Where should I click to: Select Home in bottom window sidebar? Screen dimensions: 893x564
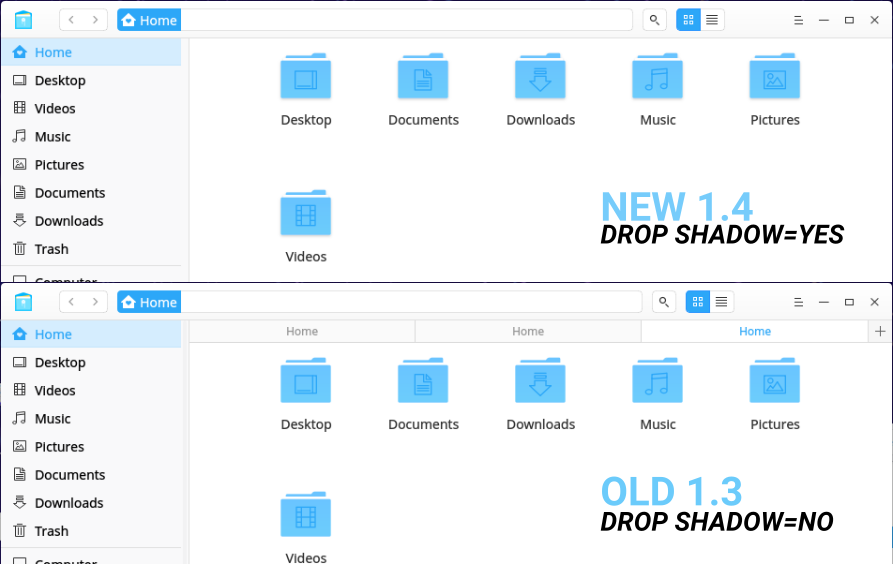[x=91, y=334]
